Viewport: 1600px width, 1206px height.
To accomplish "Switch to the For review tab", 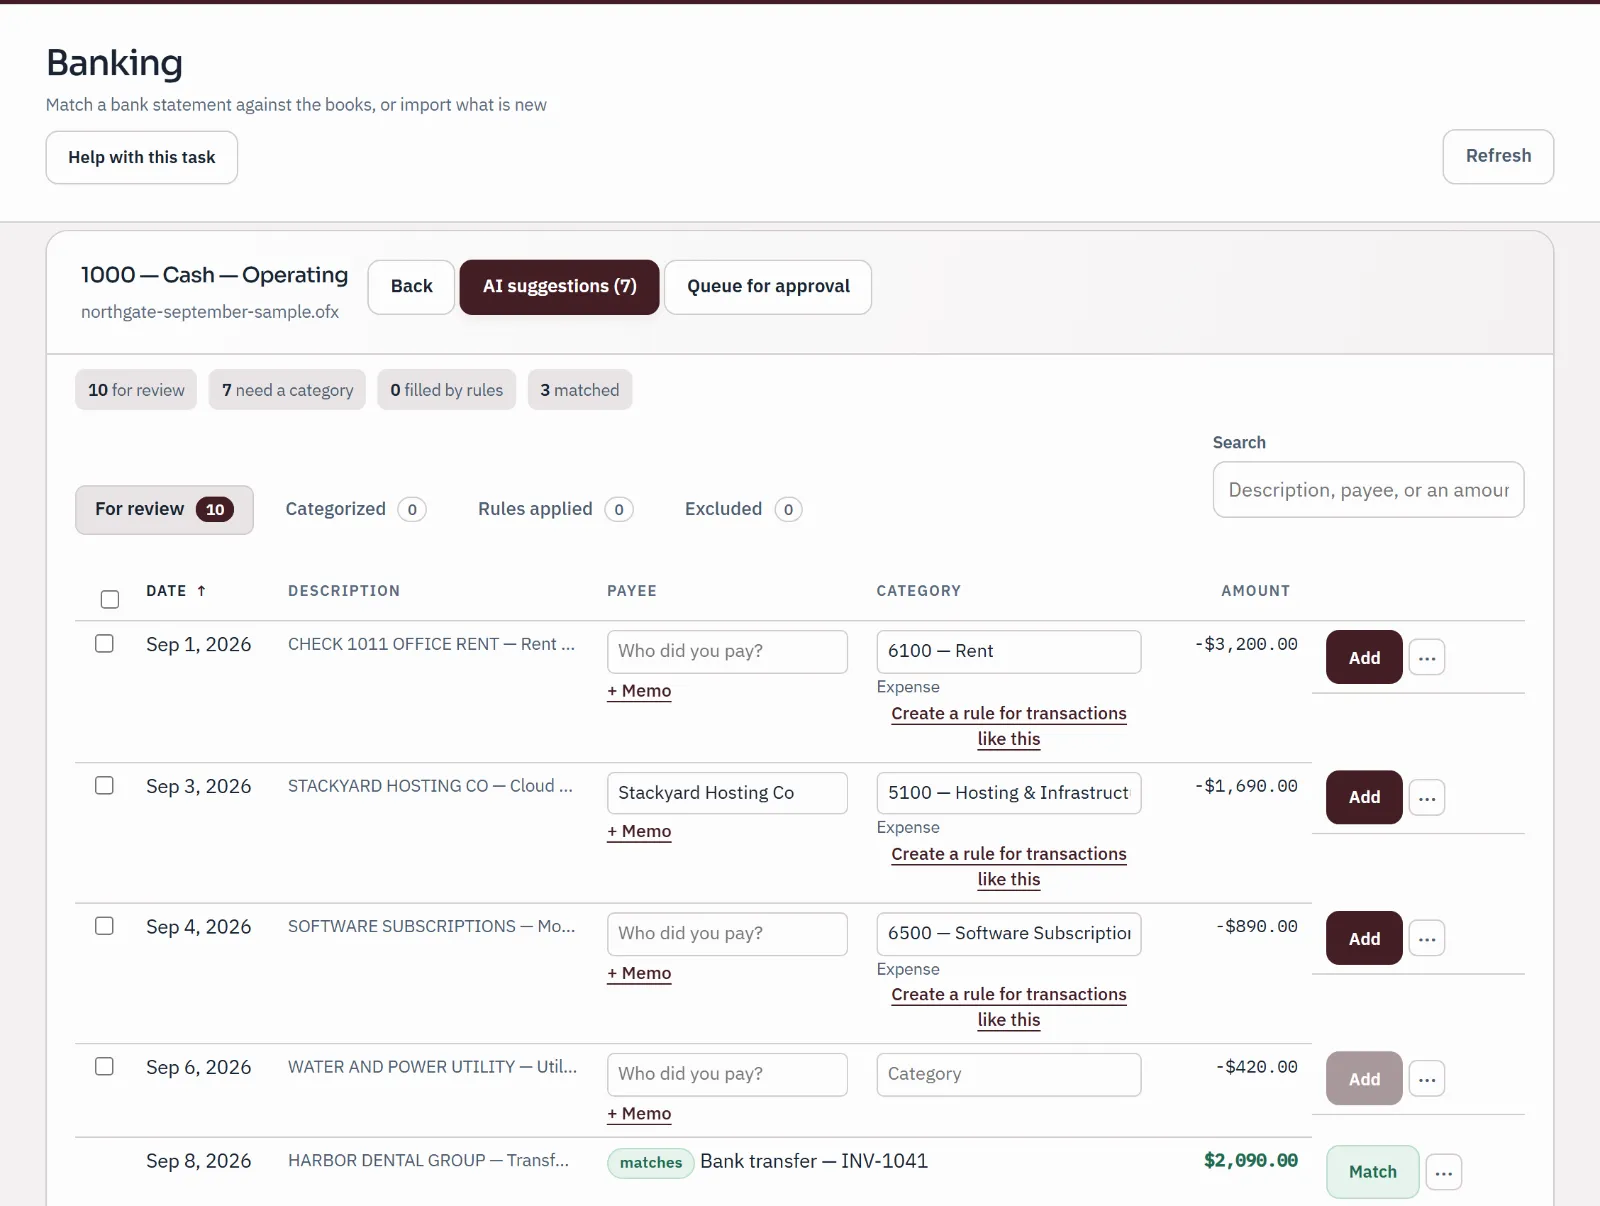I will pos(164,510).
